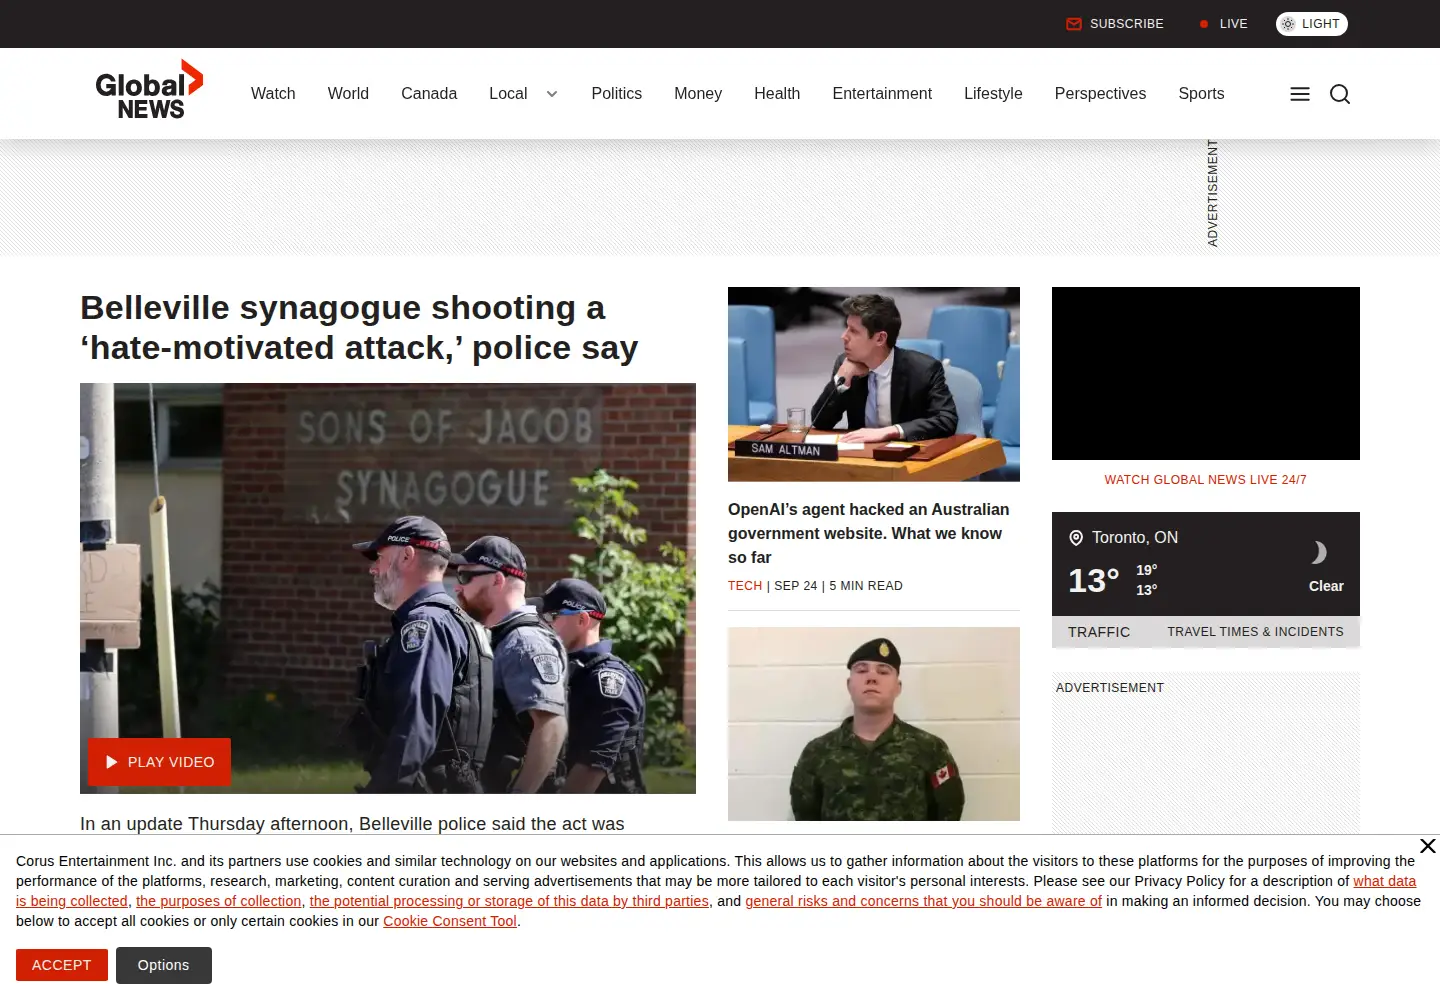Screen dimensions: 1440x1000
Task: Select the Perspectives nav item
Action: pos(1100,93)
